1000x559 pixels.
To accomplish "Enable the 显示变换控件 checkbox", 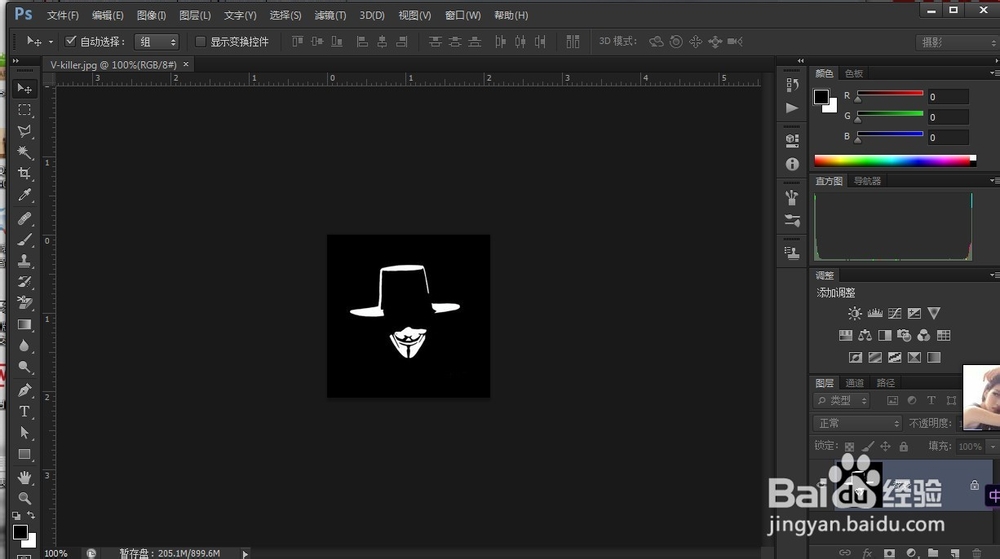I will 200,41.
